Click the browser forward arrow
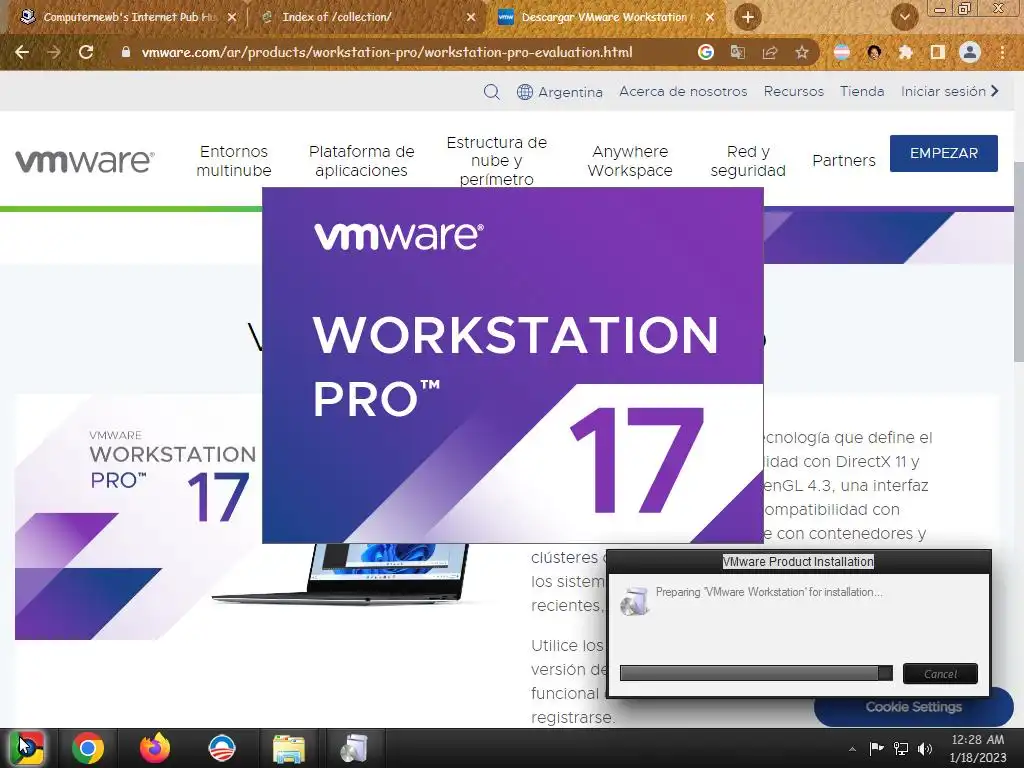The height and width of the screenshot is (768, 1024). coord(54,52)
